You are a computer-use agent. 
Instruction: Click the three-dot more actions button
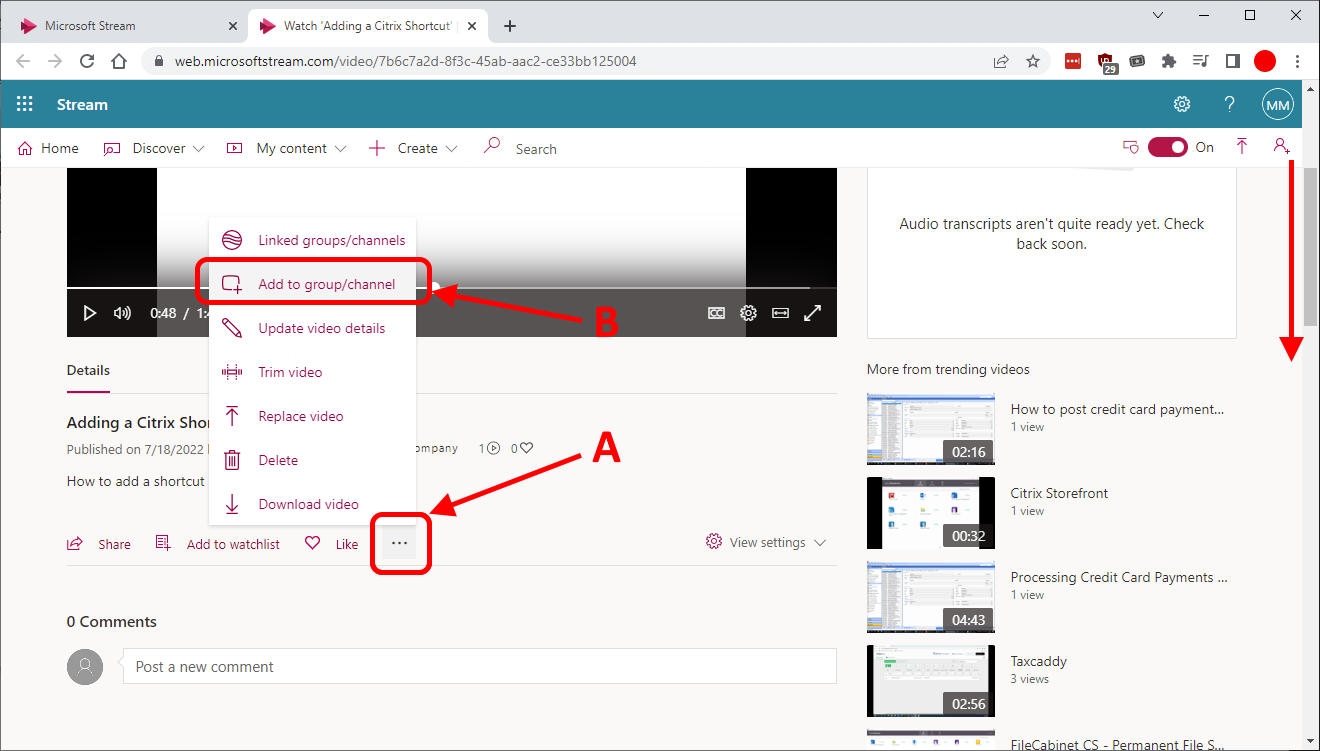[x=400, y=543]
